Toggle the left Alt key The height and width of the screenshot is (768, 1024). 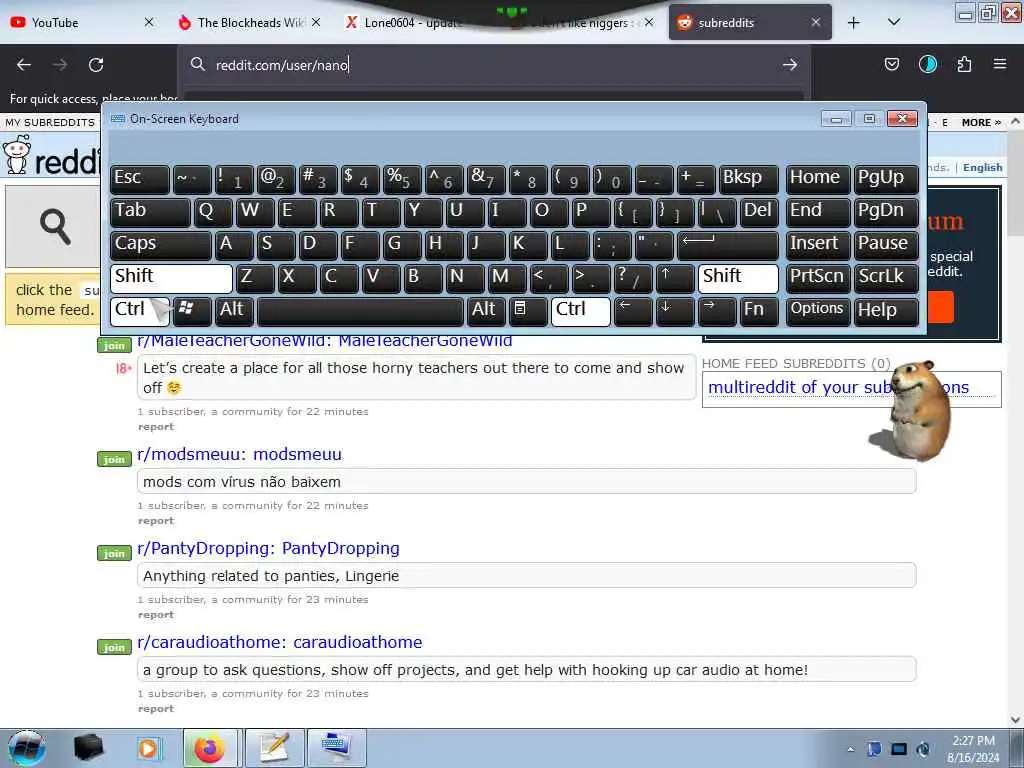[234, 311]
